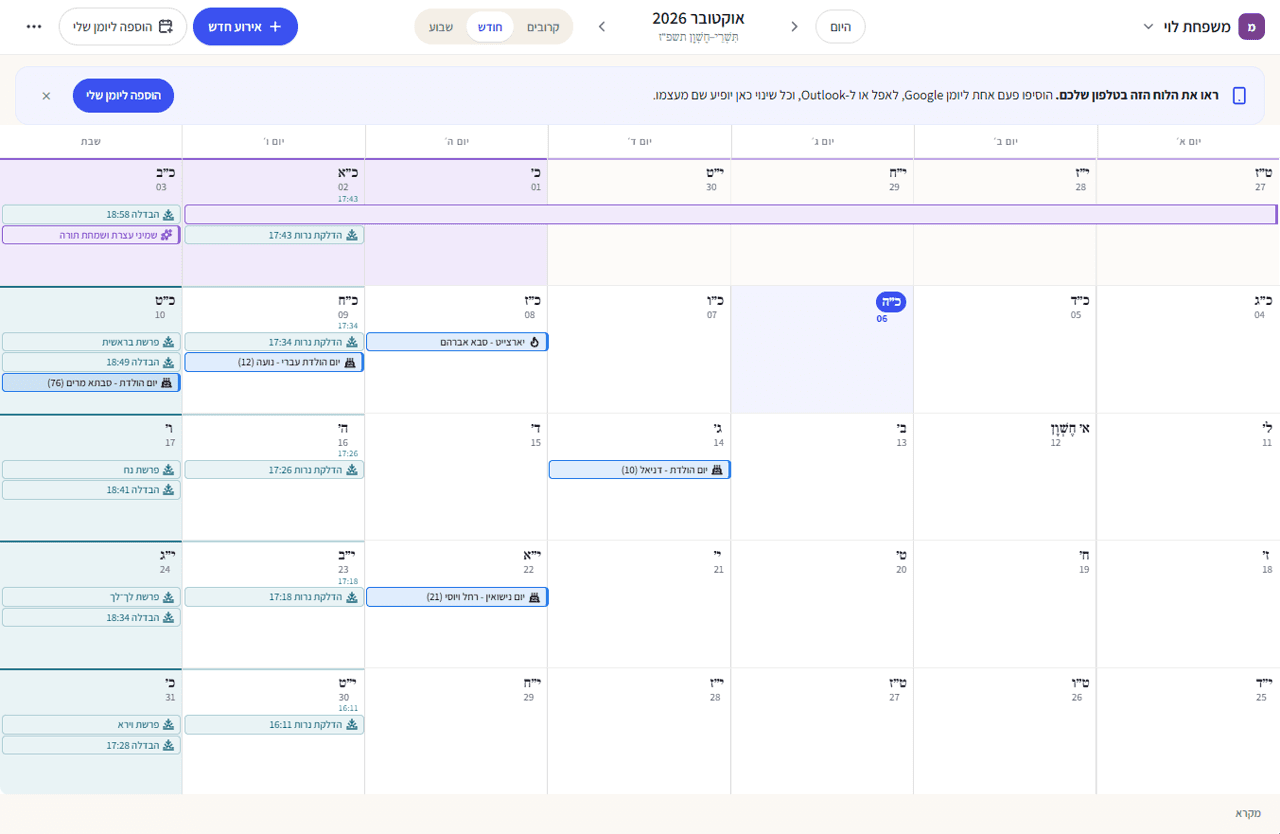The width and height of the screenshot is (1280, 834).
Task: Click the plus icon in אירוע חדש button
Action: click(276, 26)
